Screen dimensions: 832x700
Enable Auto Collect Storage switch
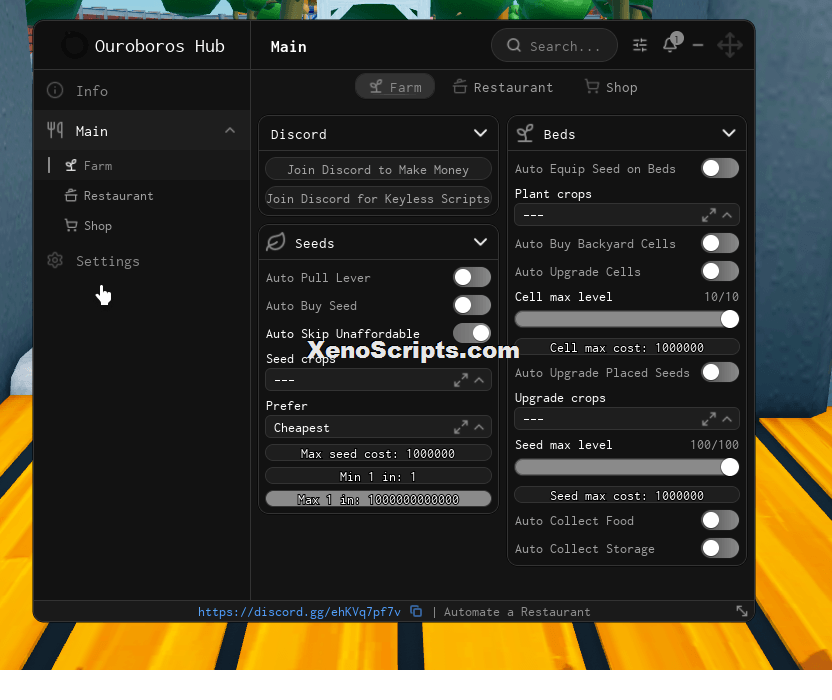(720, 548)
